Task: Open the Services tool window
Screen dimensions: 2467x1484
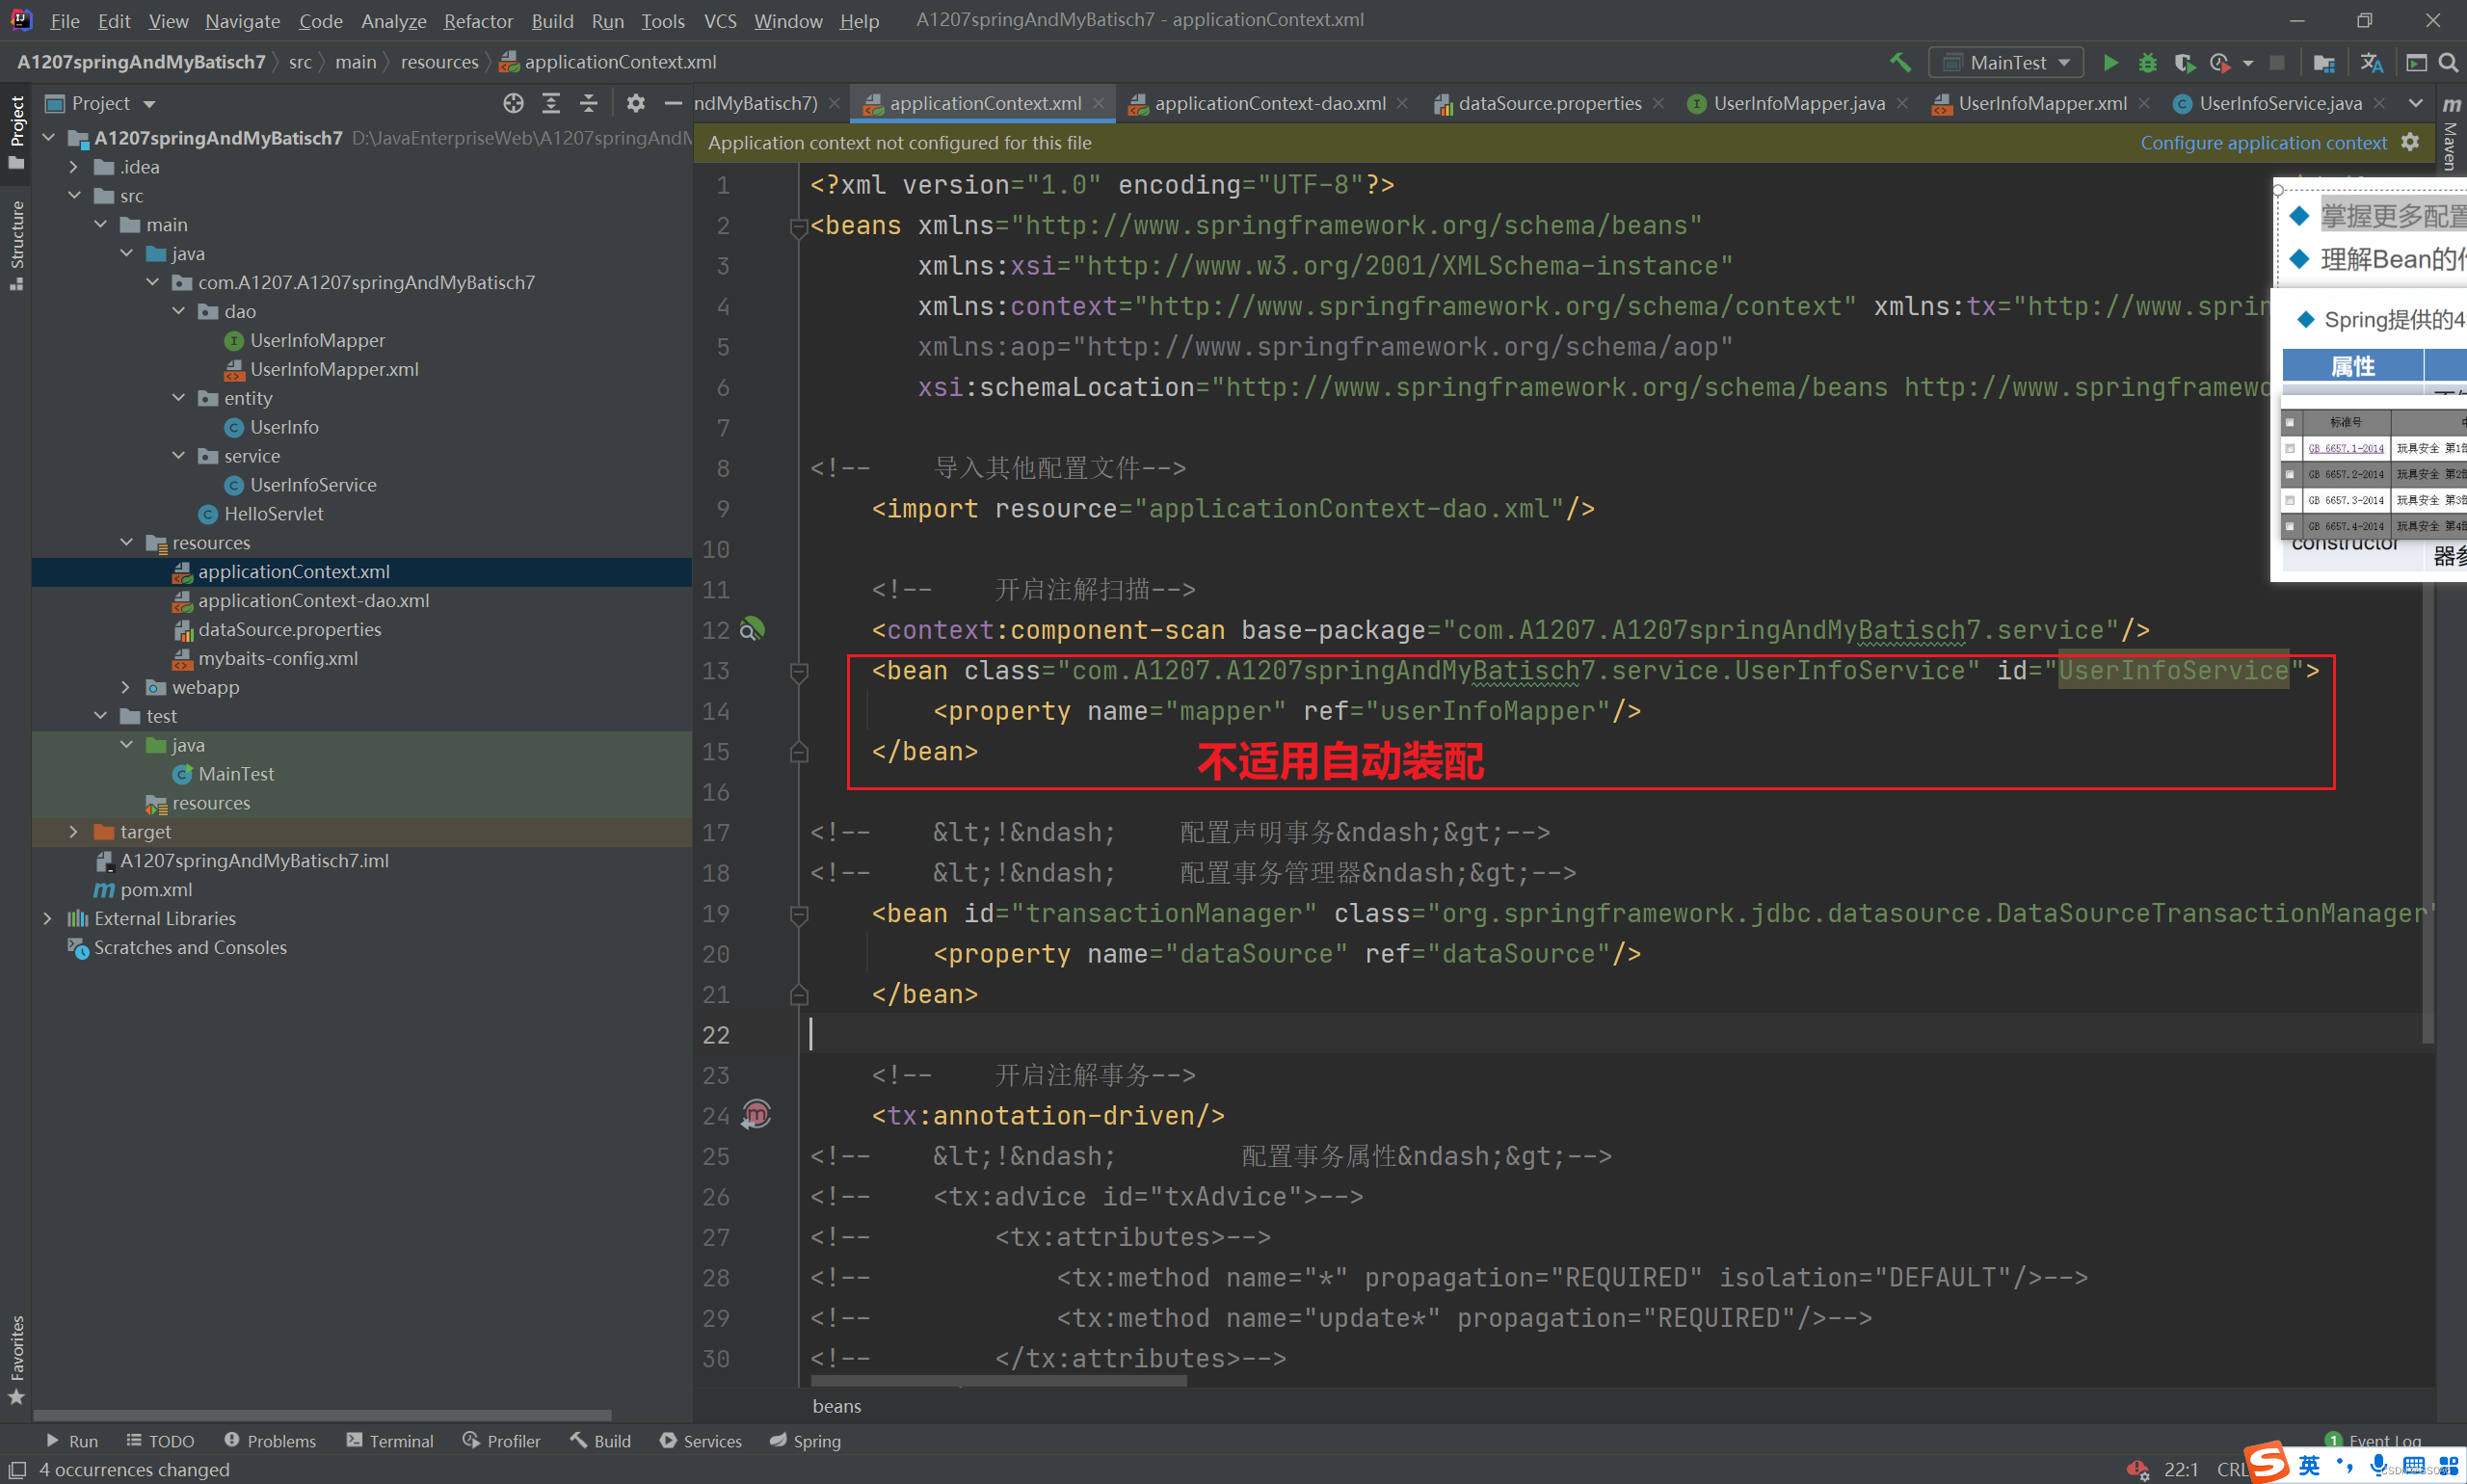Action: pos(701,1441)
